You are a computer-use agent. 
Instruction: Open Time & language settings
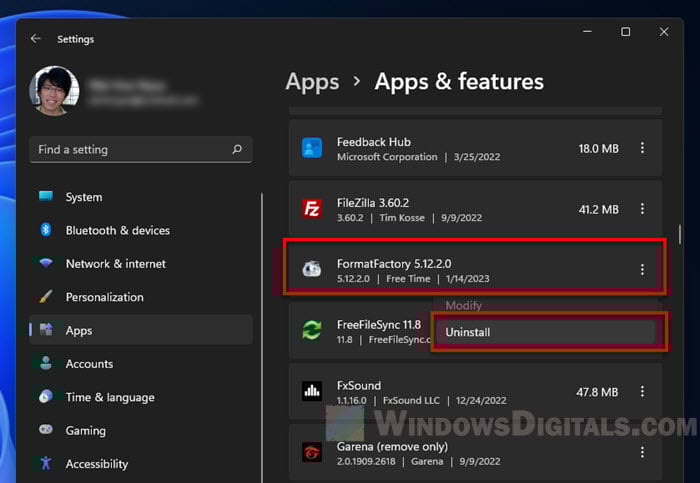141,397
